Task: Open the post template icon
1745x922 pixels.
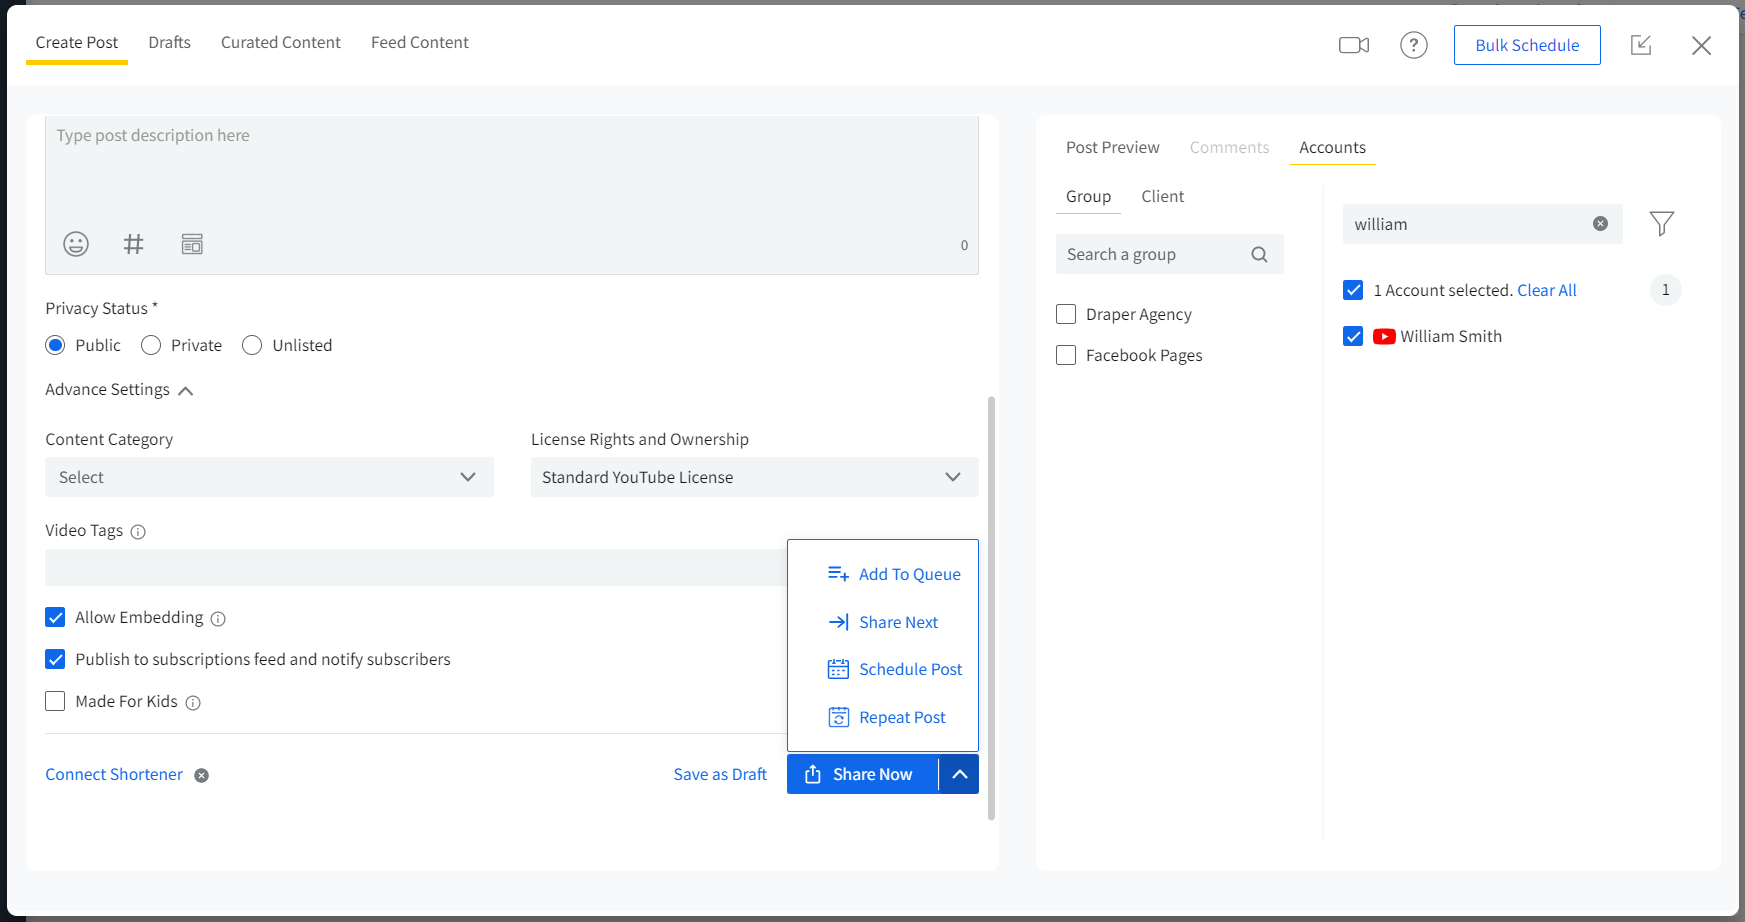Action: (192, 244)
